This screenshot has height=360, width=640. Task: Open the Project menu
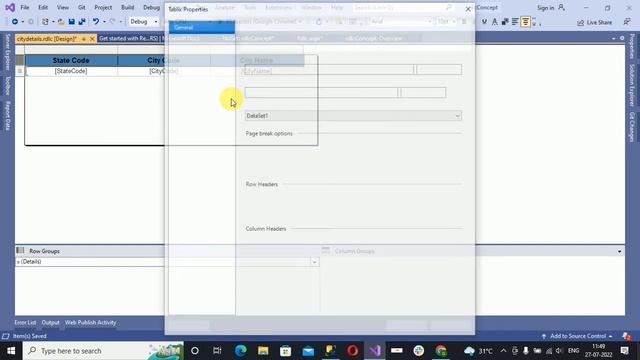pos(103,7)
